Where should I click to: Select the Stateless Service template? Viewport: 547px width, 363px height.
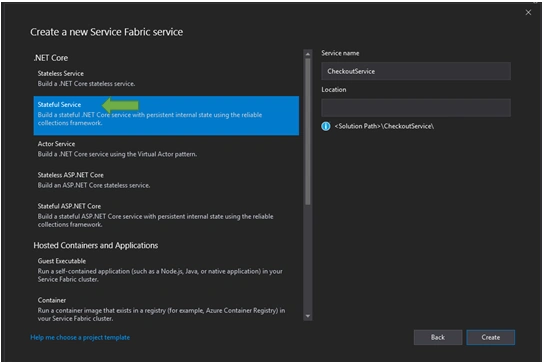click(166, 78)
